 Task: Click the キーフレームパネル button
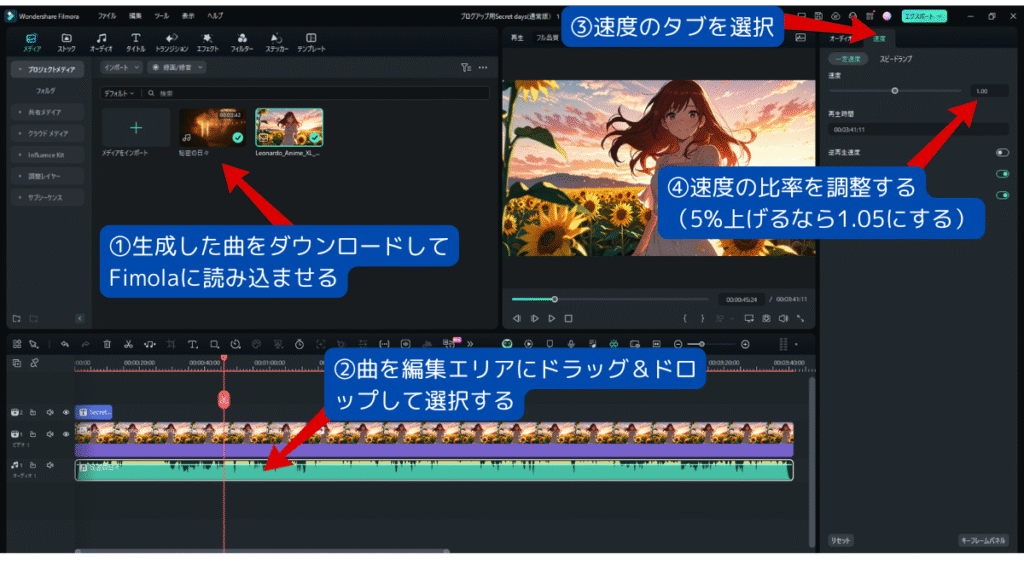[983, 541]
